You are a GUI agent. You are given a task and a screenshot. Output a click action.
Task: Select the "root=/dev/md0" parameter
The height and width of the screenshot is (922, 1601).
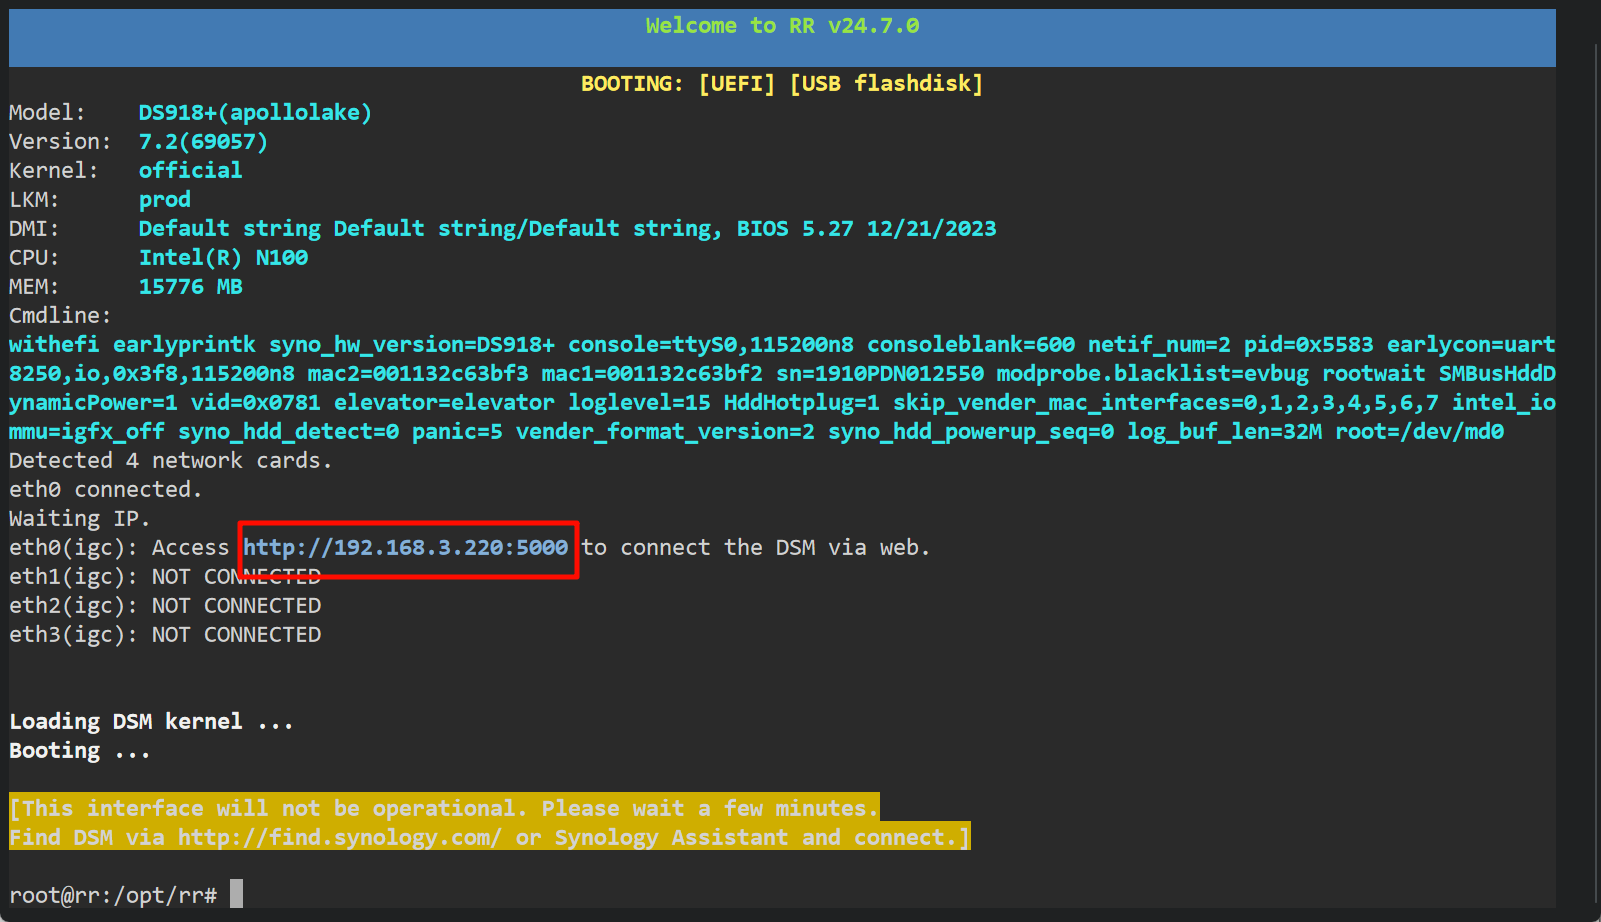pyautogui.click(x=1419, y=432)
